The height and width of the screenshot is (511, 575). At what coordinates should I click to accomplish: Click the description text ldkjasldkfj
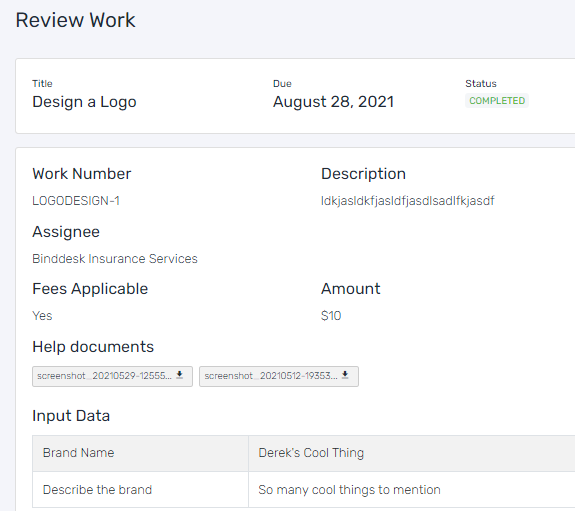(x=407, y=201)
